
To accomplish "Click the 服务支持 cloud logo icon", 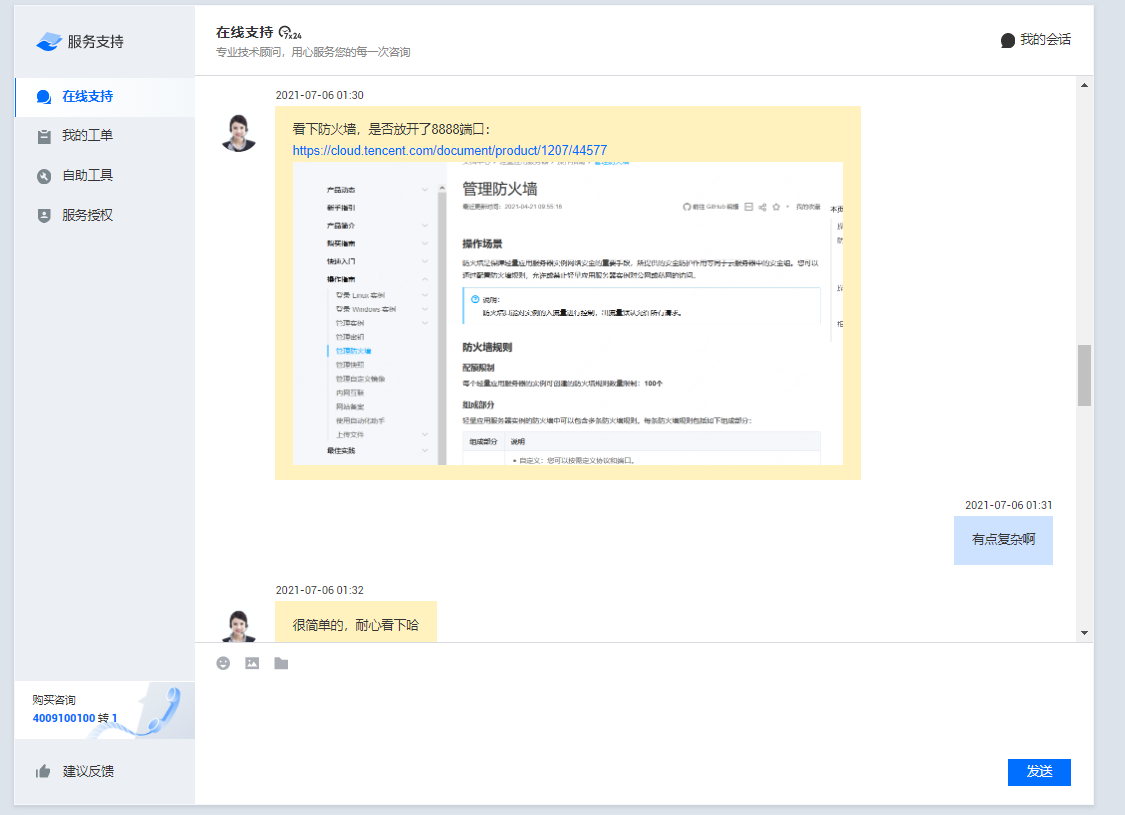I will point(49,42).
